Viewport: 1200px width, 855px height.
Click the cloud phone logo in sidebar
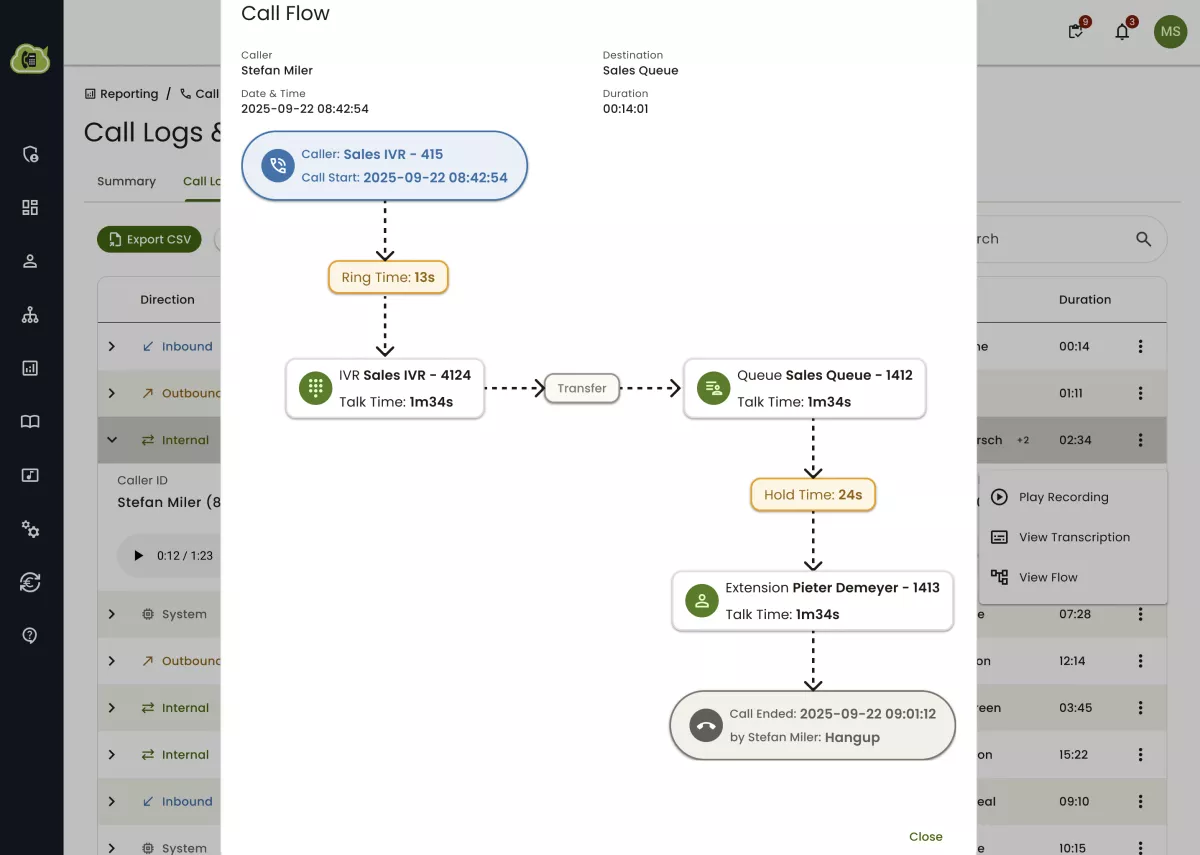point(30,59)
